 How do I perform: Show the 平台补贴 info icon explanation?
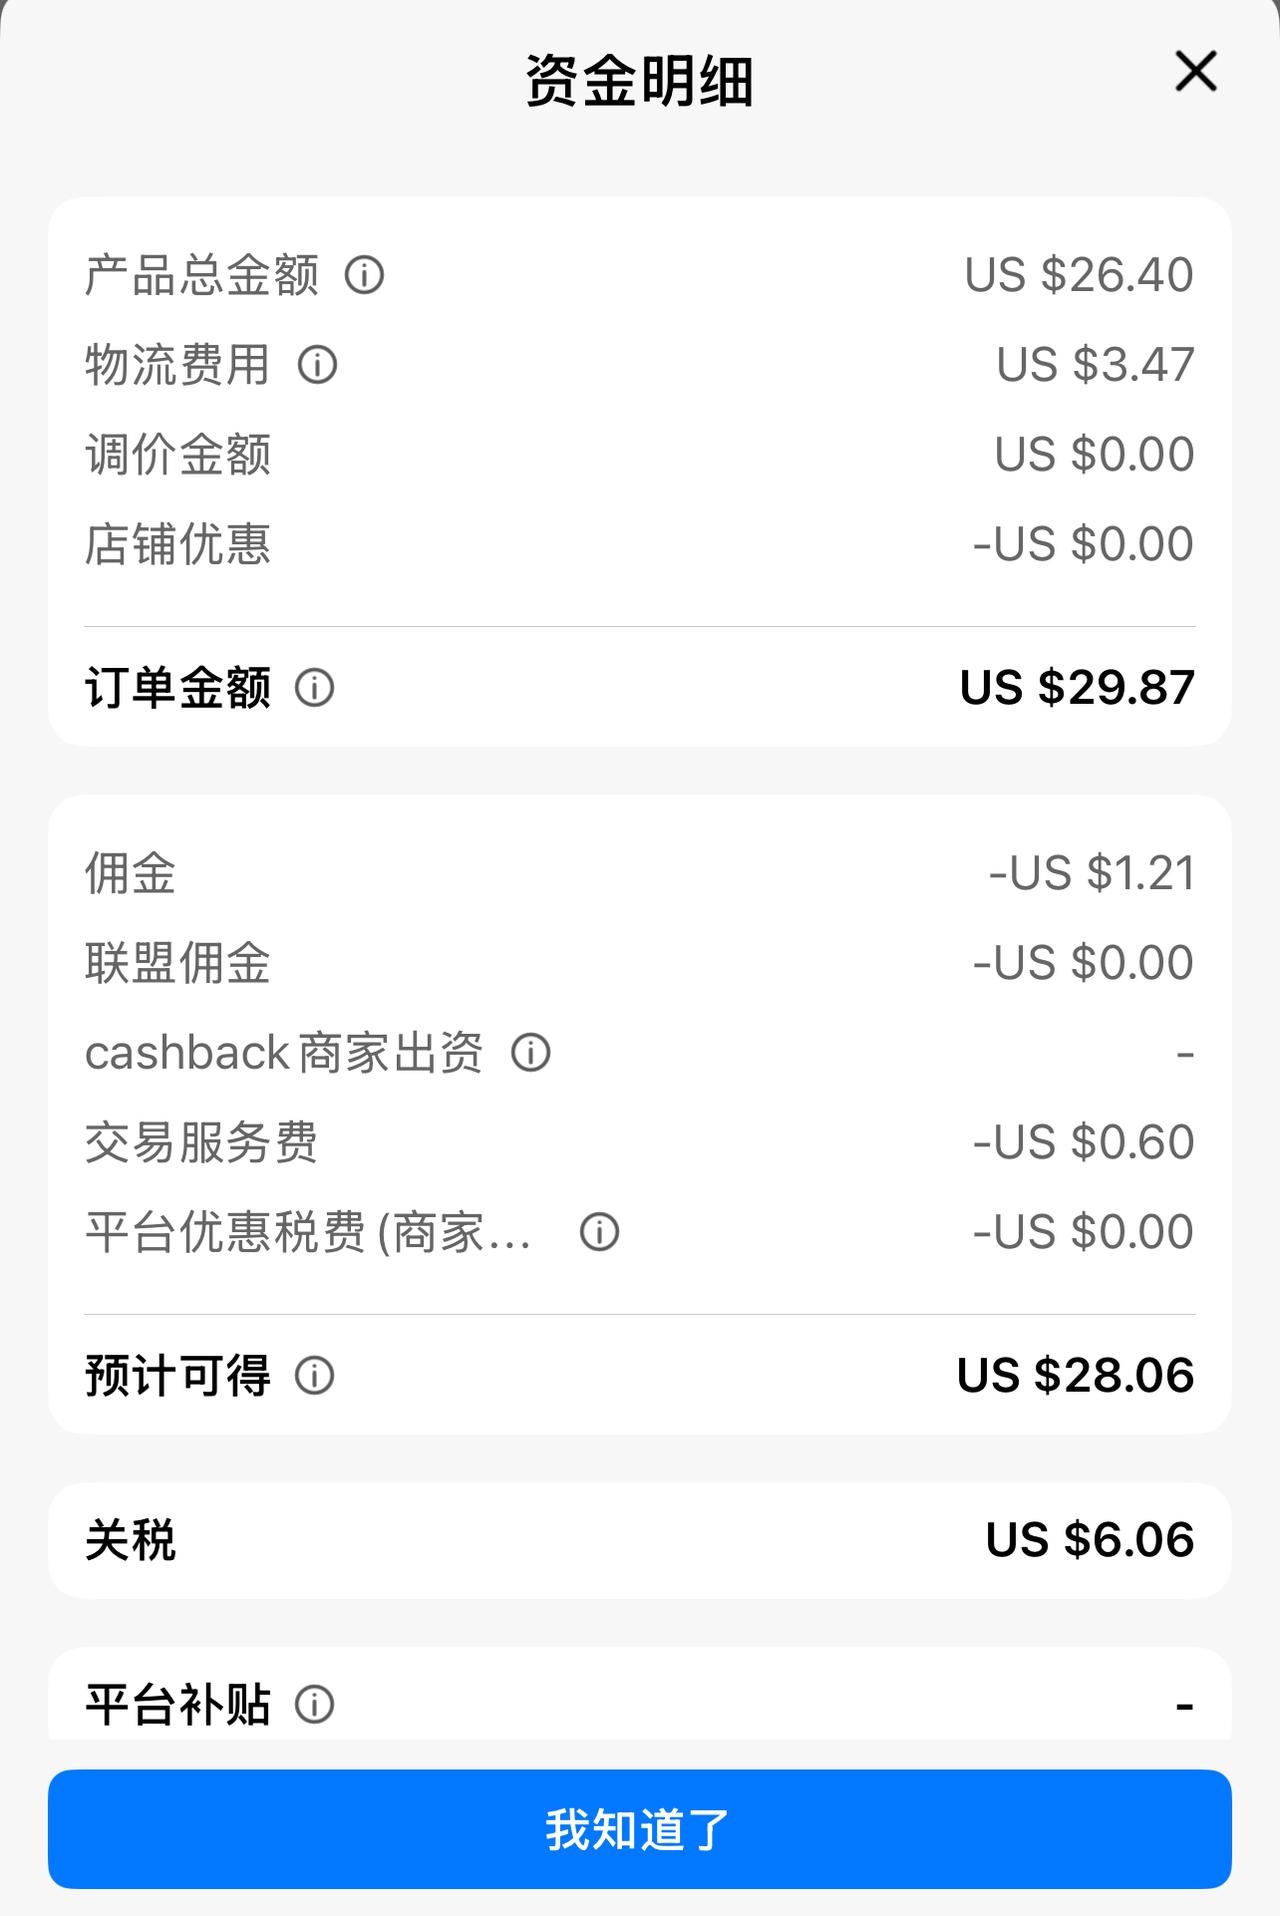[314, 1704]
